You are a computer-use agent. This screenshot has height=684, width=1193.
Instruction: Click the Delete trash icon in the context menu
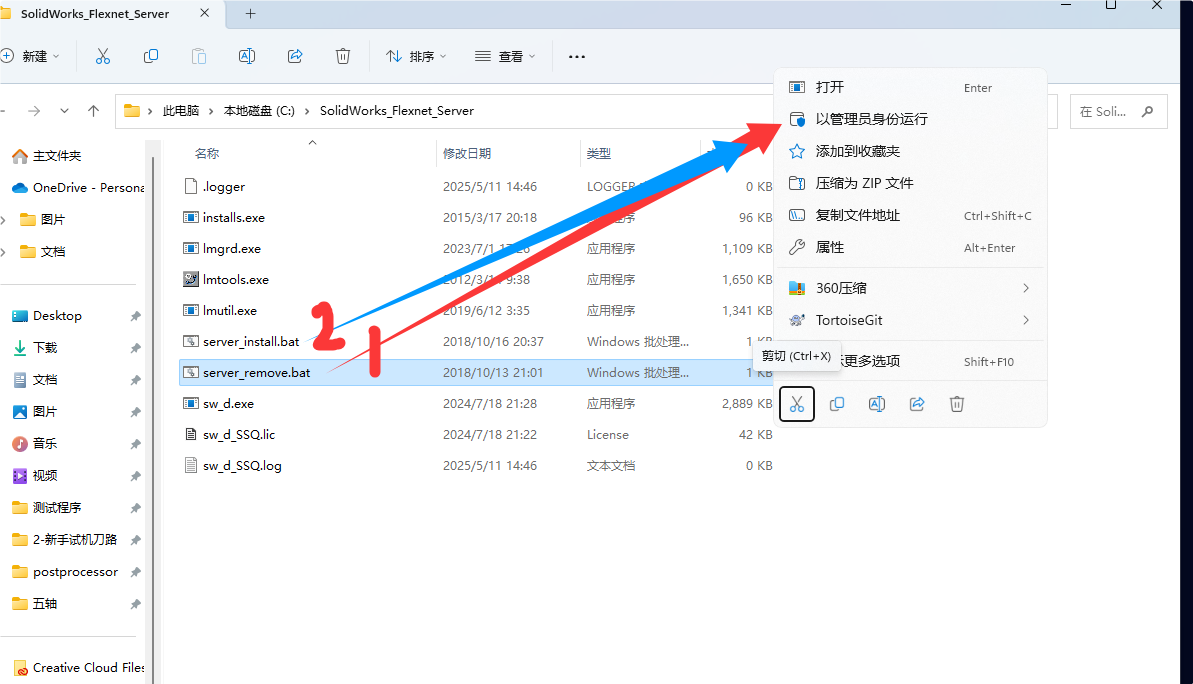(956, 404)
